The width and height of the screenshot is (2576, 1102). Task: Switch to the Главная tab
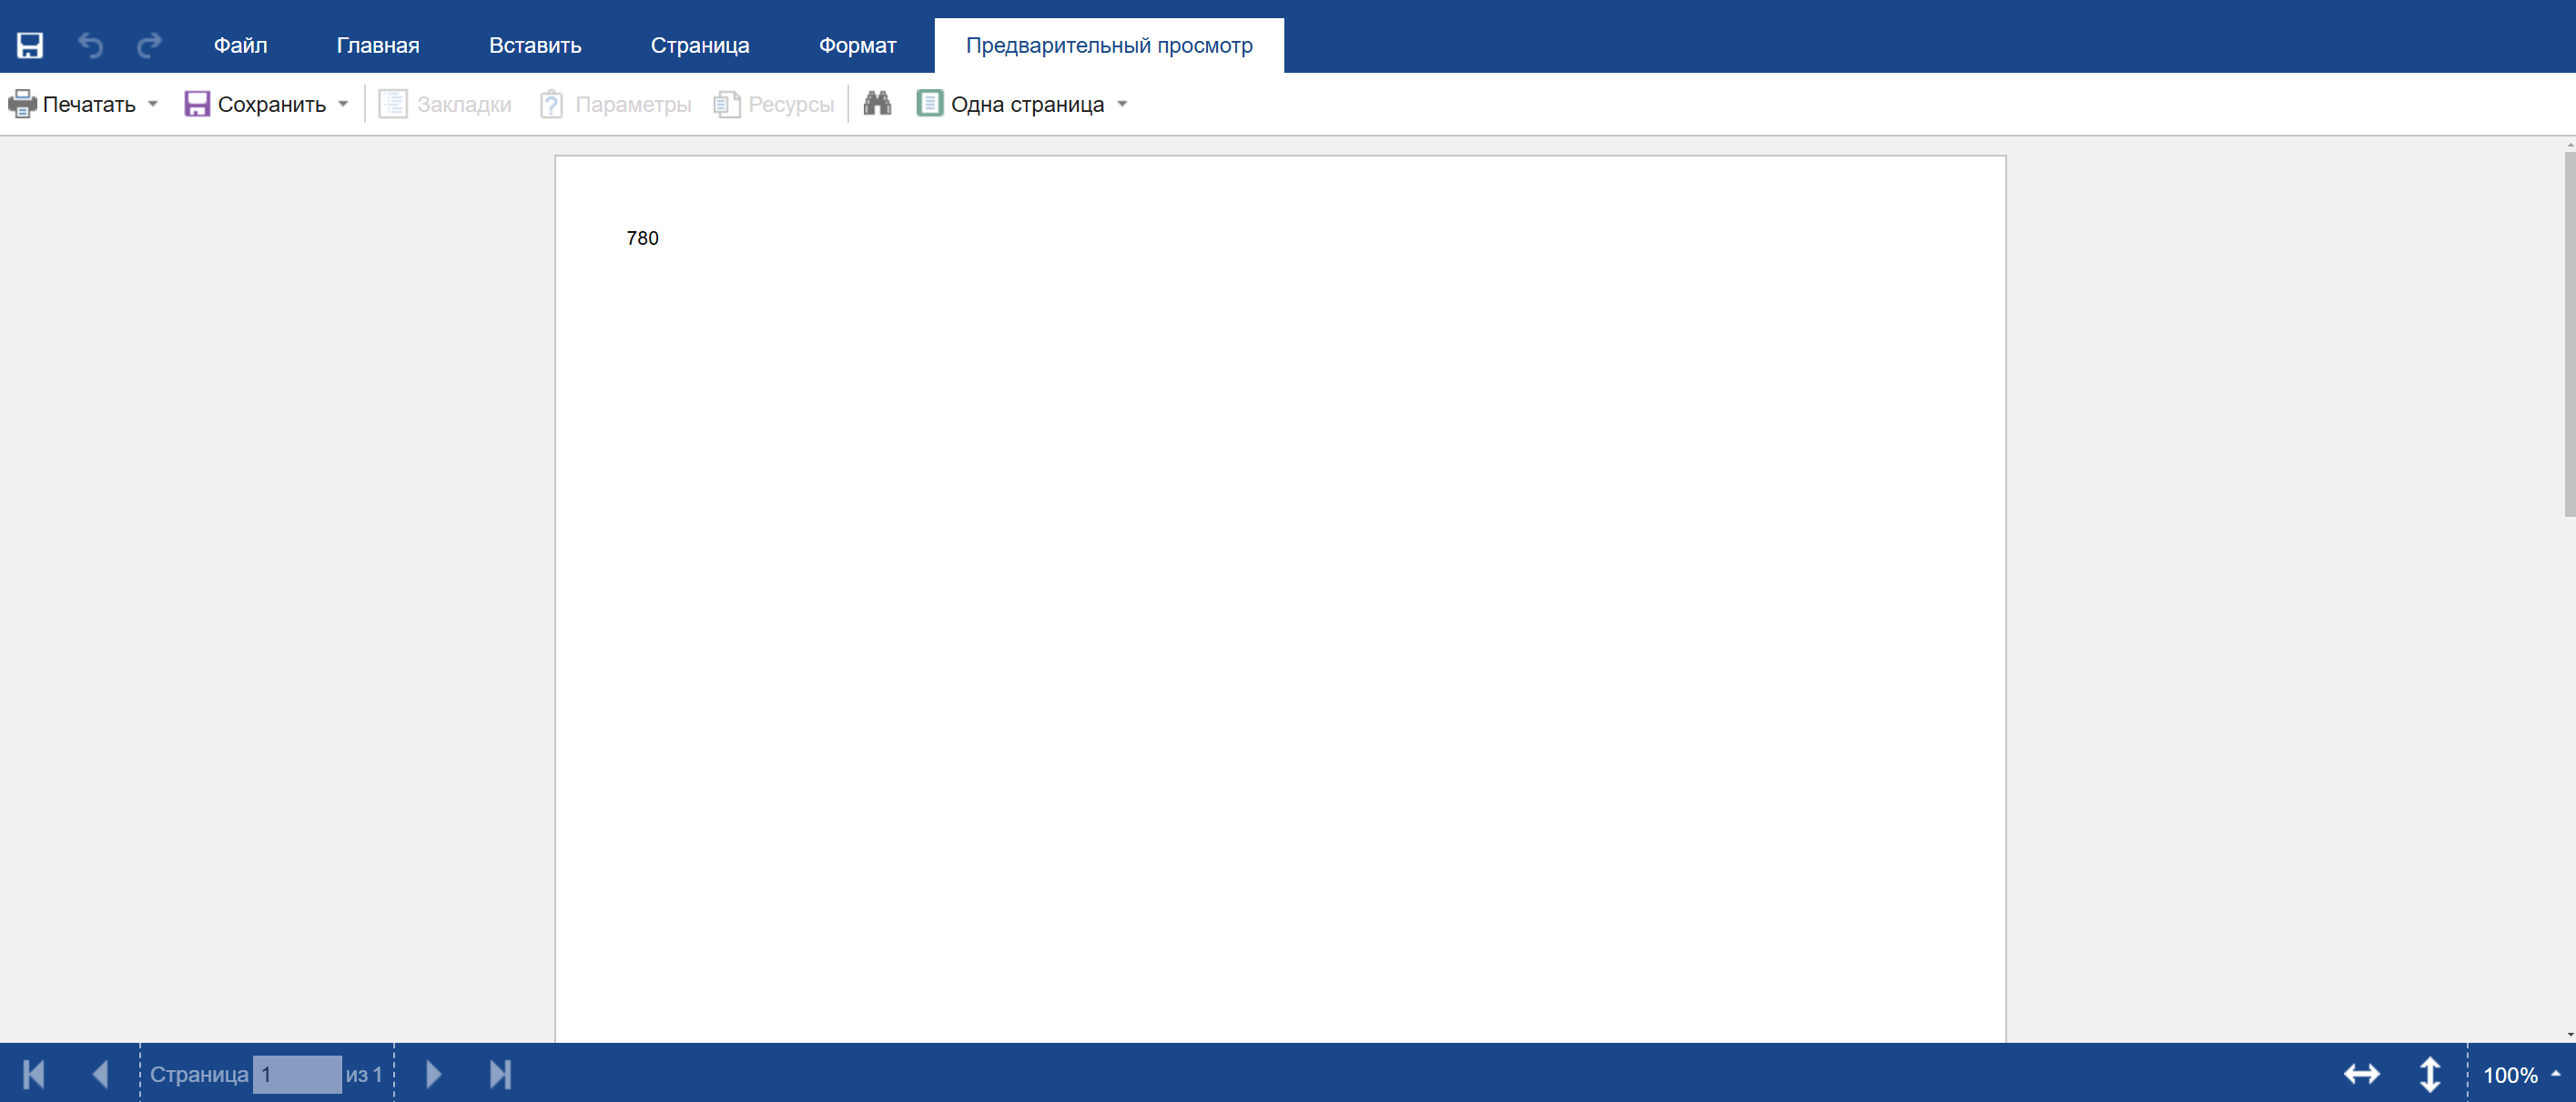point(378,45)
